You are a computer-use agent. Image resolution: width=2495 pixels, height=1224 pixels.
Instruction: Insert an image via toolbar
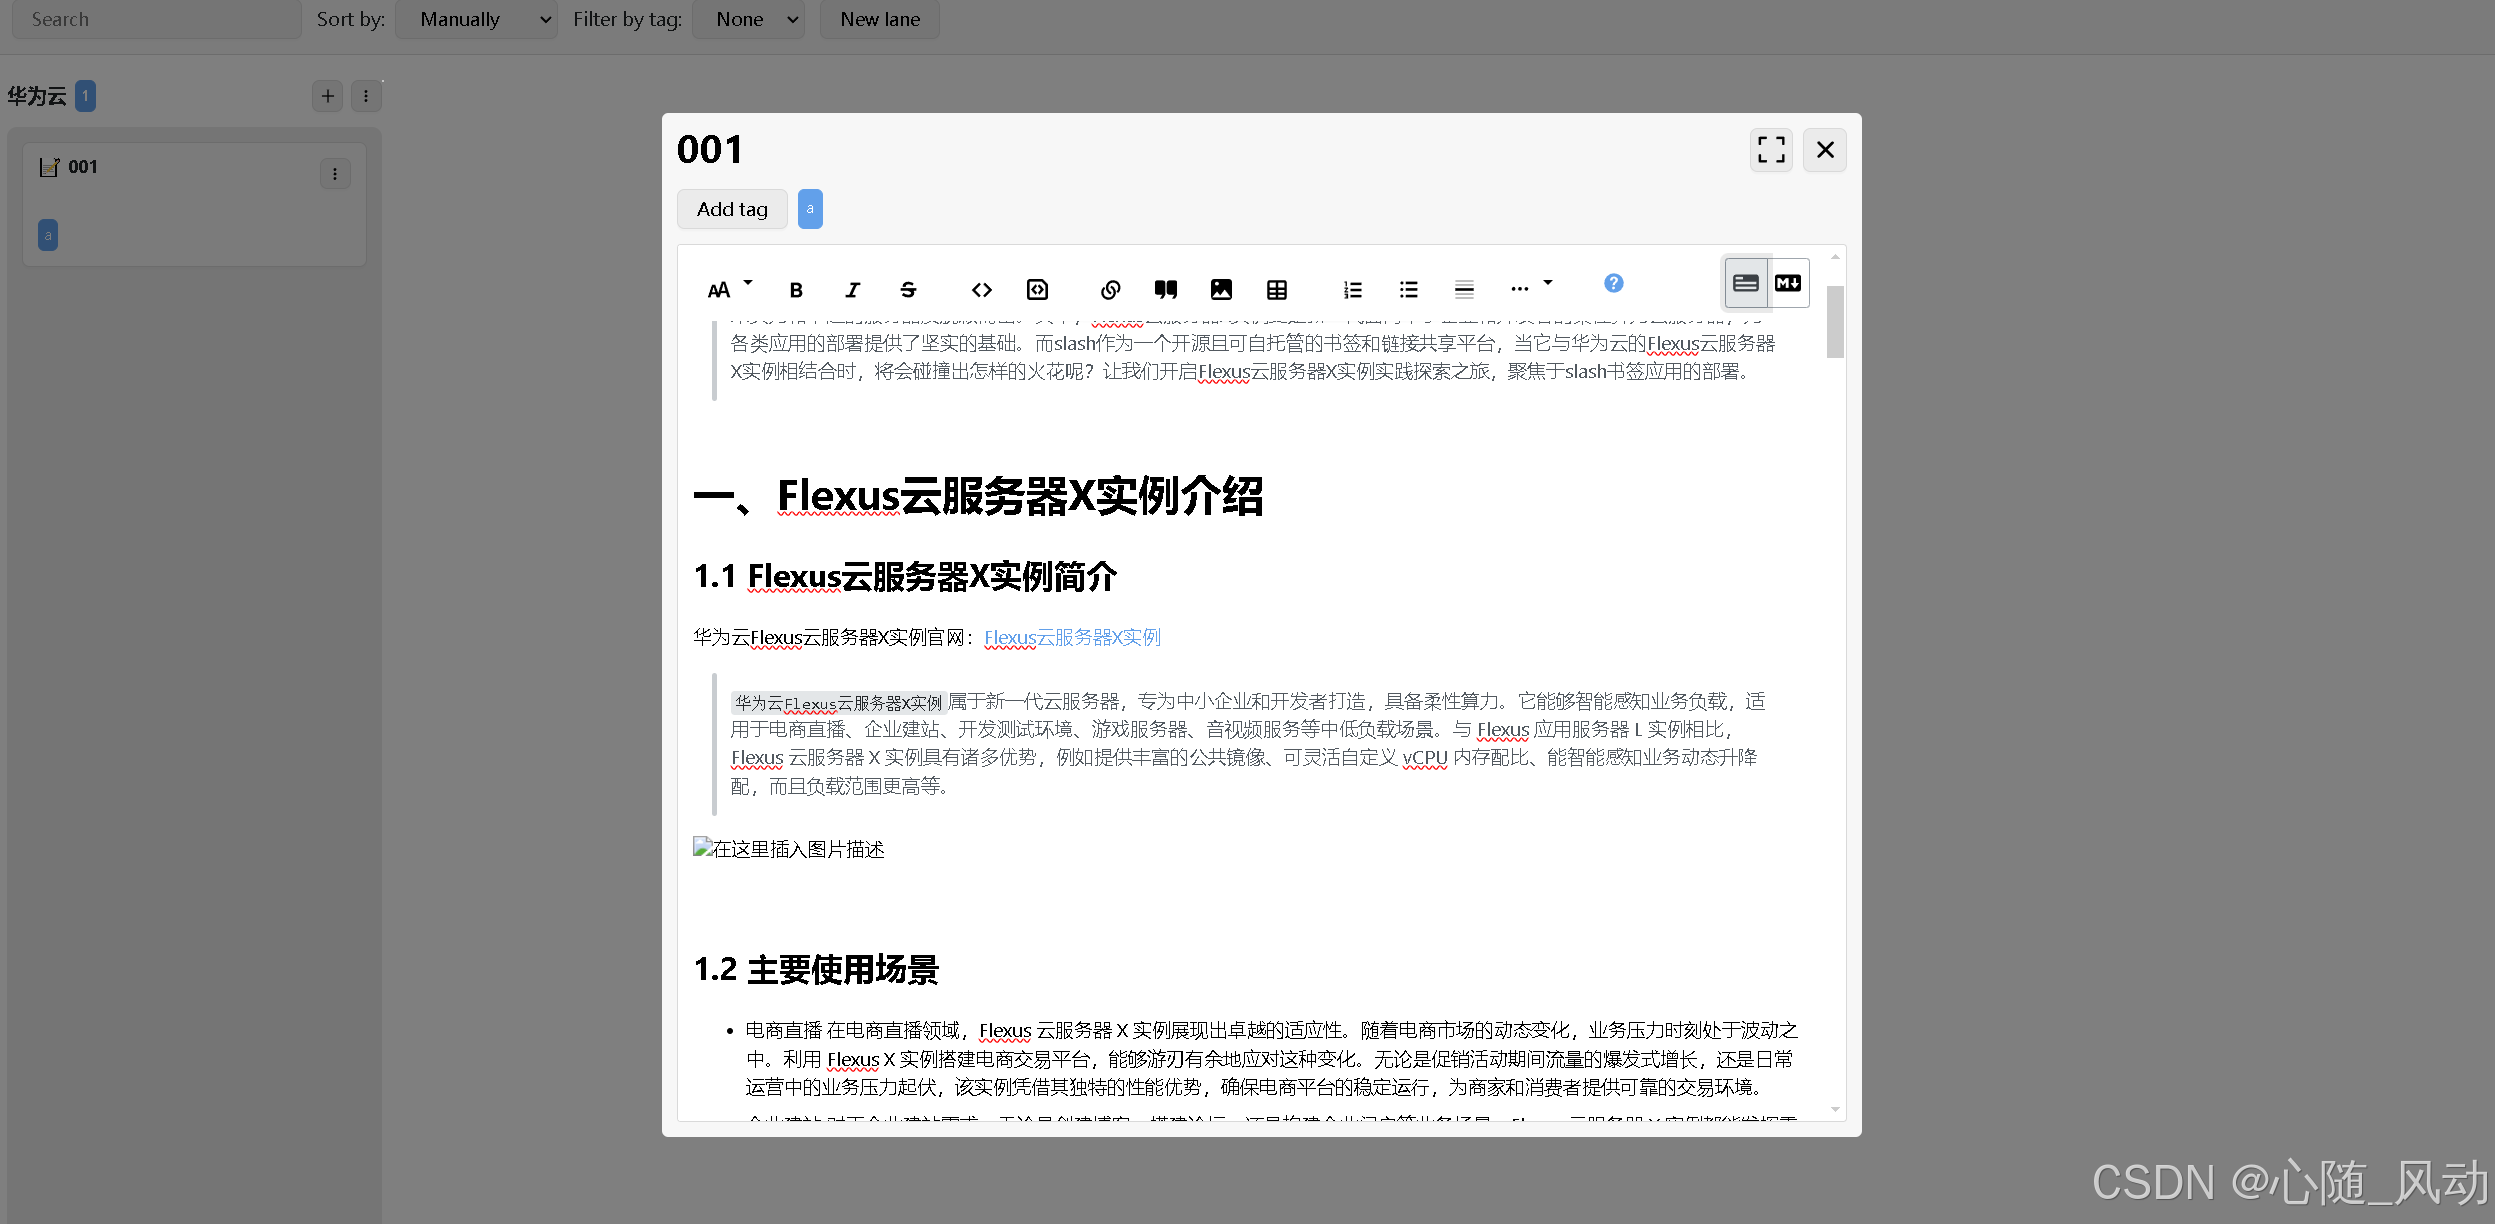1221,290
